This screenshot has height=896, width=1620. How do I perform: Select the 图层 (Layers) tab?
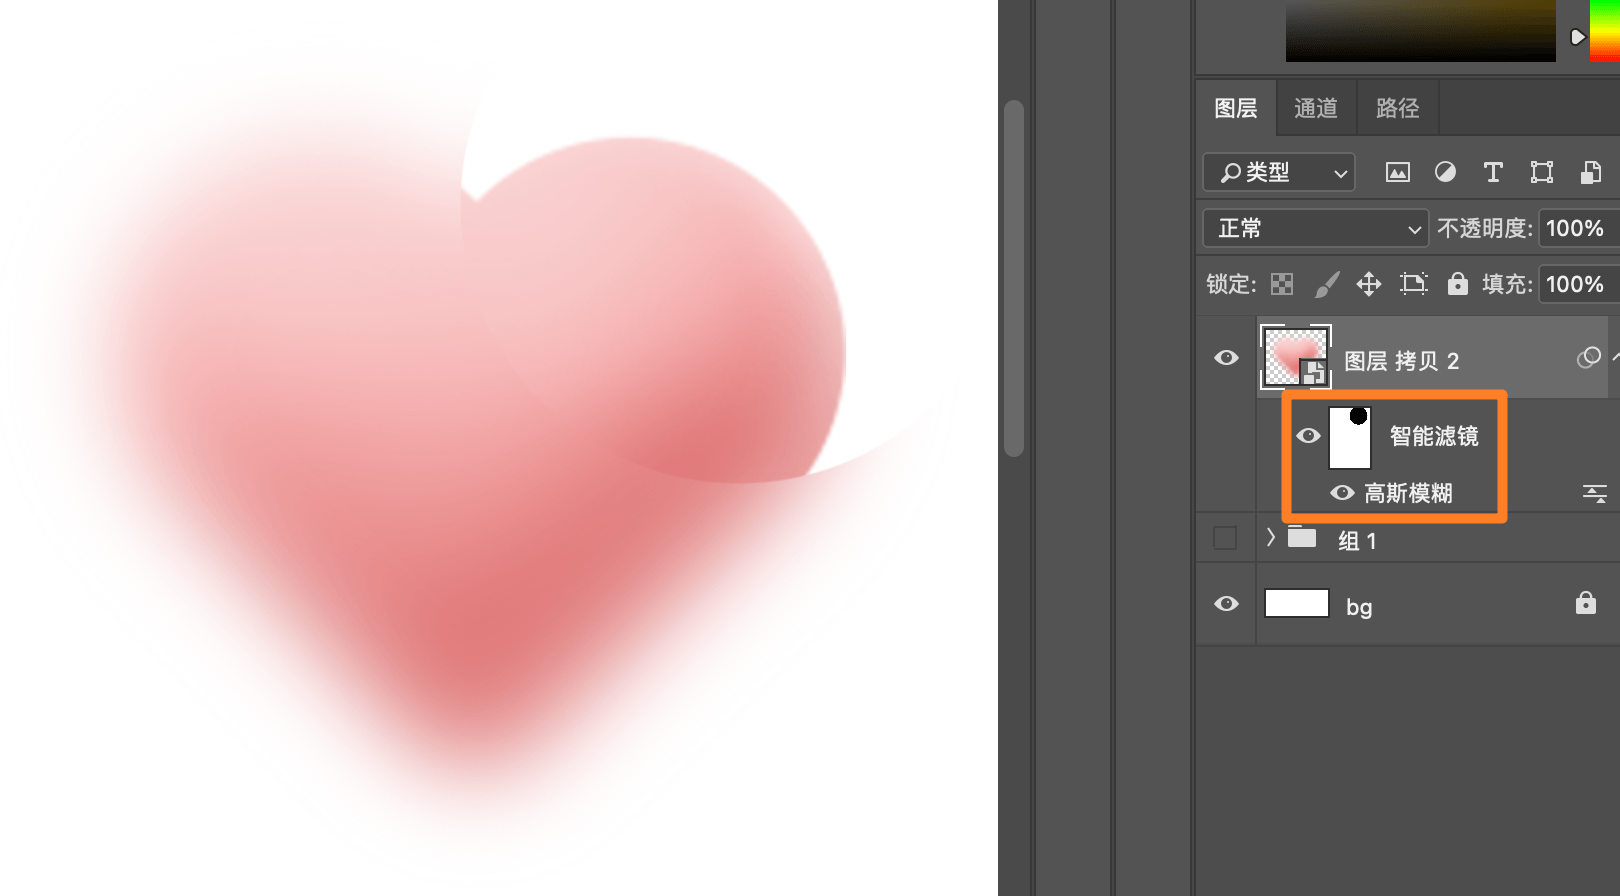[1235, 108]
